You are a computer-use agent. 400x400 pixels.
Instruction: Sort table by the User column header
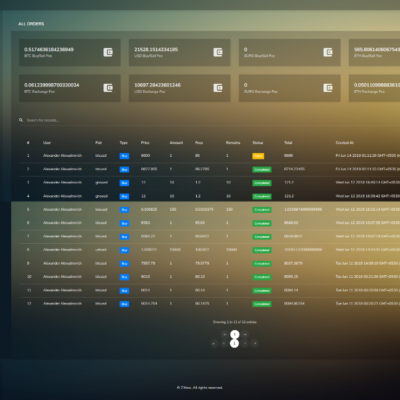coord(47,143)
